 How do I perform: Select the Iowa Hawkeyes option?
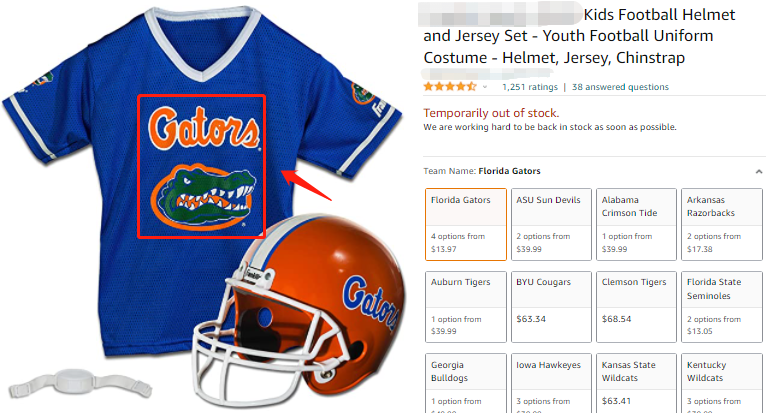click(x=550, y=382)
